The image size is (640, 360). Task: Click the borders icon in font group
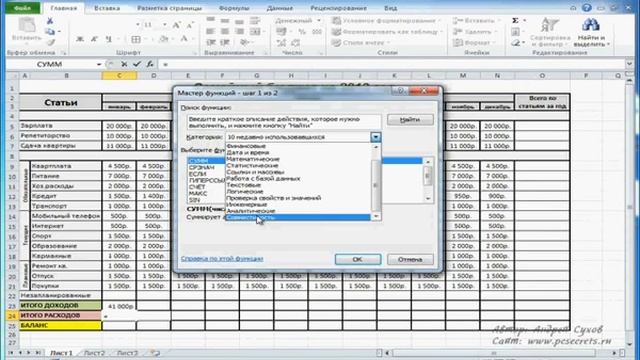[x=136, y=39]
